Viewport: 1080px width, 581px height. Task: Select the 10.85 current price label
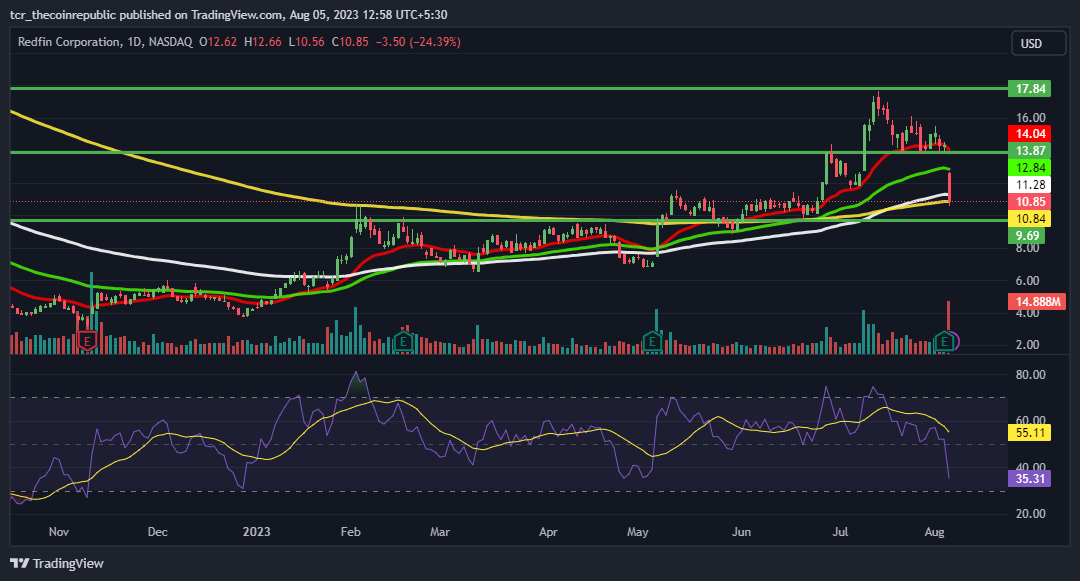tap(1030, 202)
